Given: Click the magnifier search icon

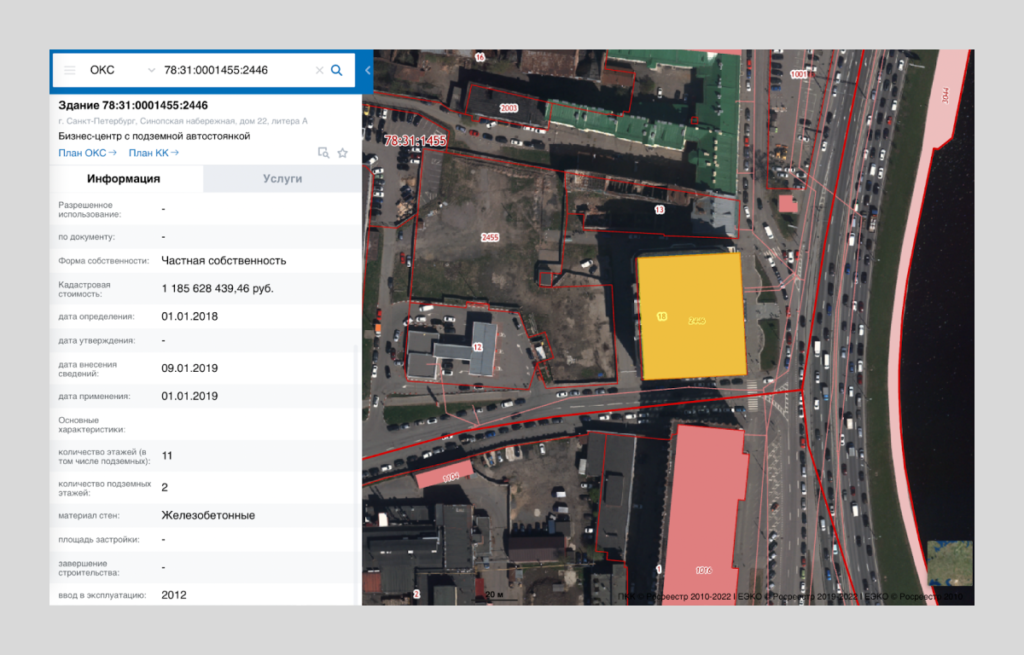Looking at the screenshot, I should pyautogui.click(x=337, y=70).
